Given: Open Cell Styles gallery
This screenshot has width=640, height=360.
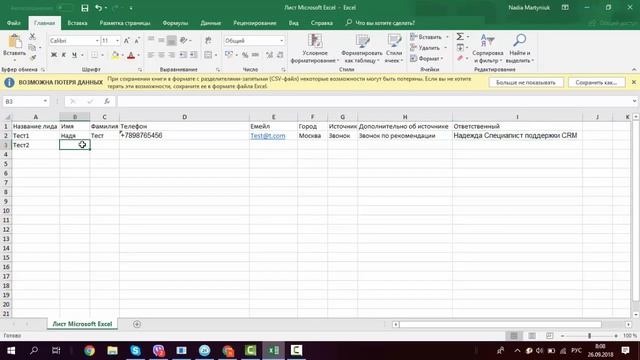Looking at the screenshot, I should click(394, 49).
